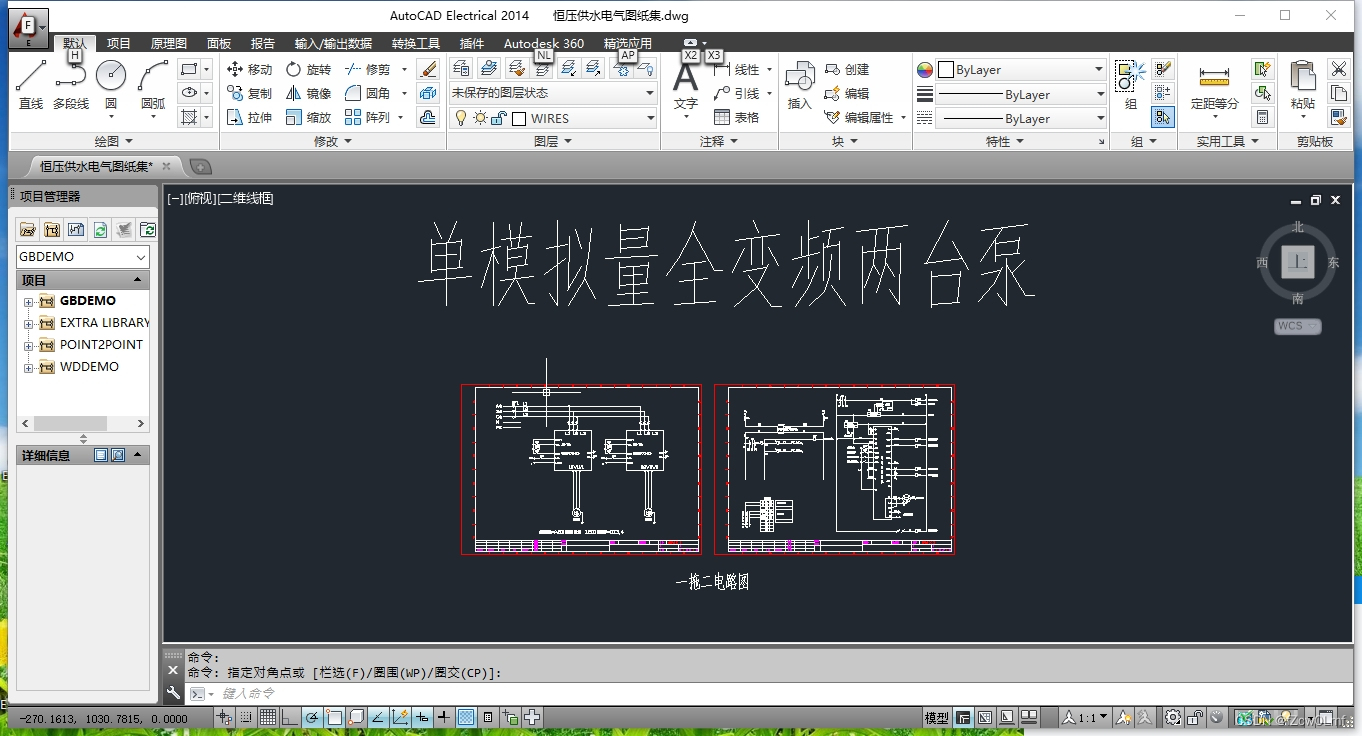Toggle lineweight display in status bar
This screenshot has width=1362, height=736.
click(444, 717)
